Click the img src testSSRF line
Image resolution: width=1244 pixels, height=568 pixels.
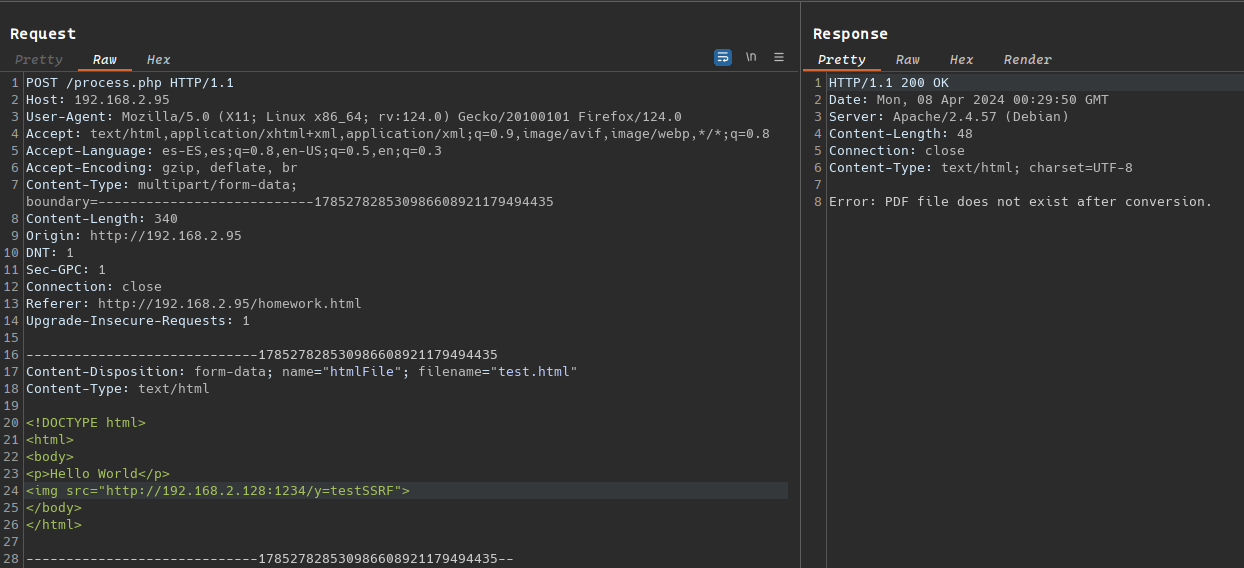[x=218, y=491]
